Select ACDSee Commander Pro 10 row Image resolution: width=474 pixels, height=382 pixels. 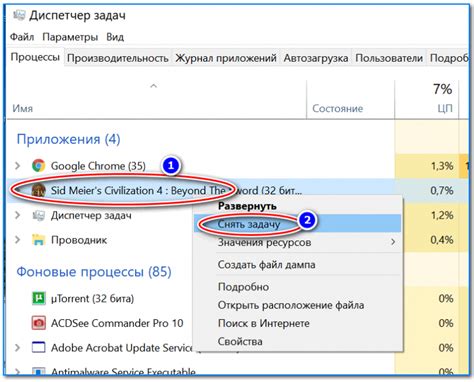pyautogui.click(x=117, y=323)
